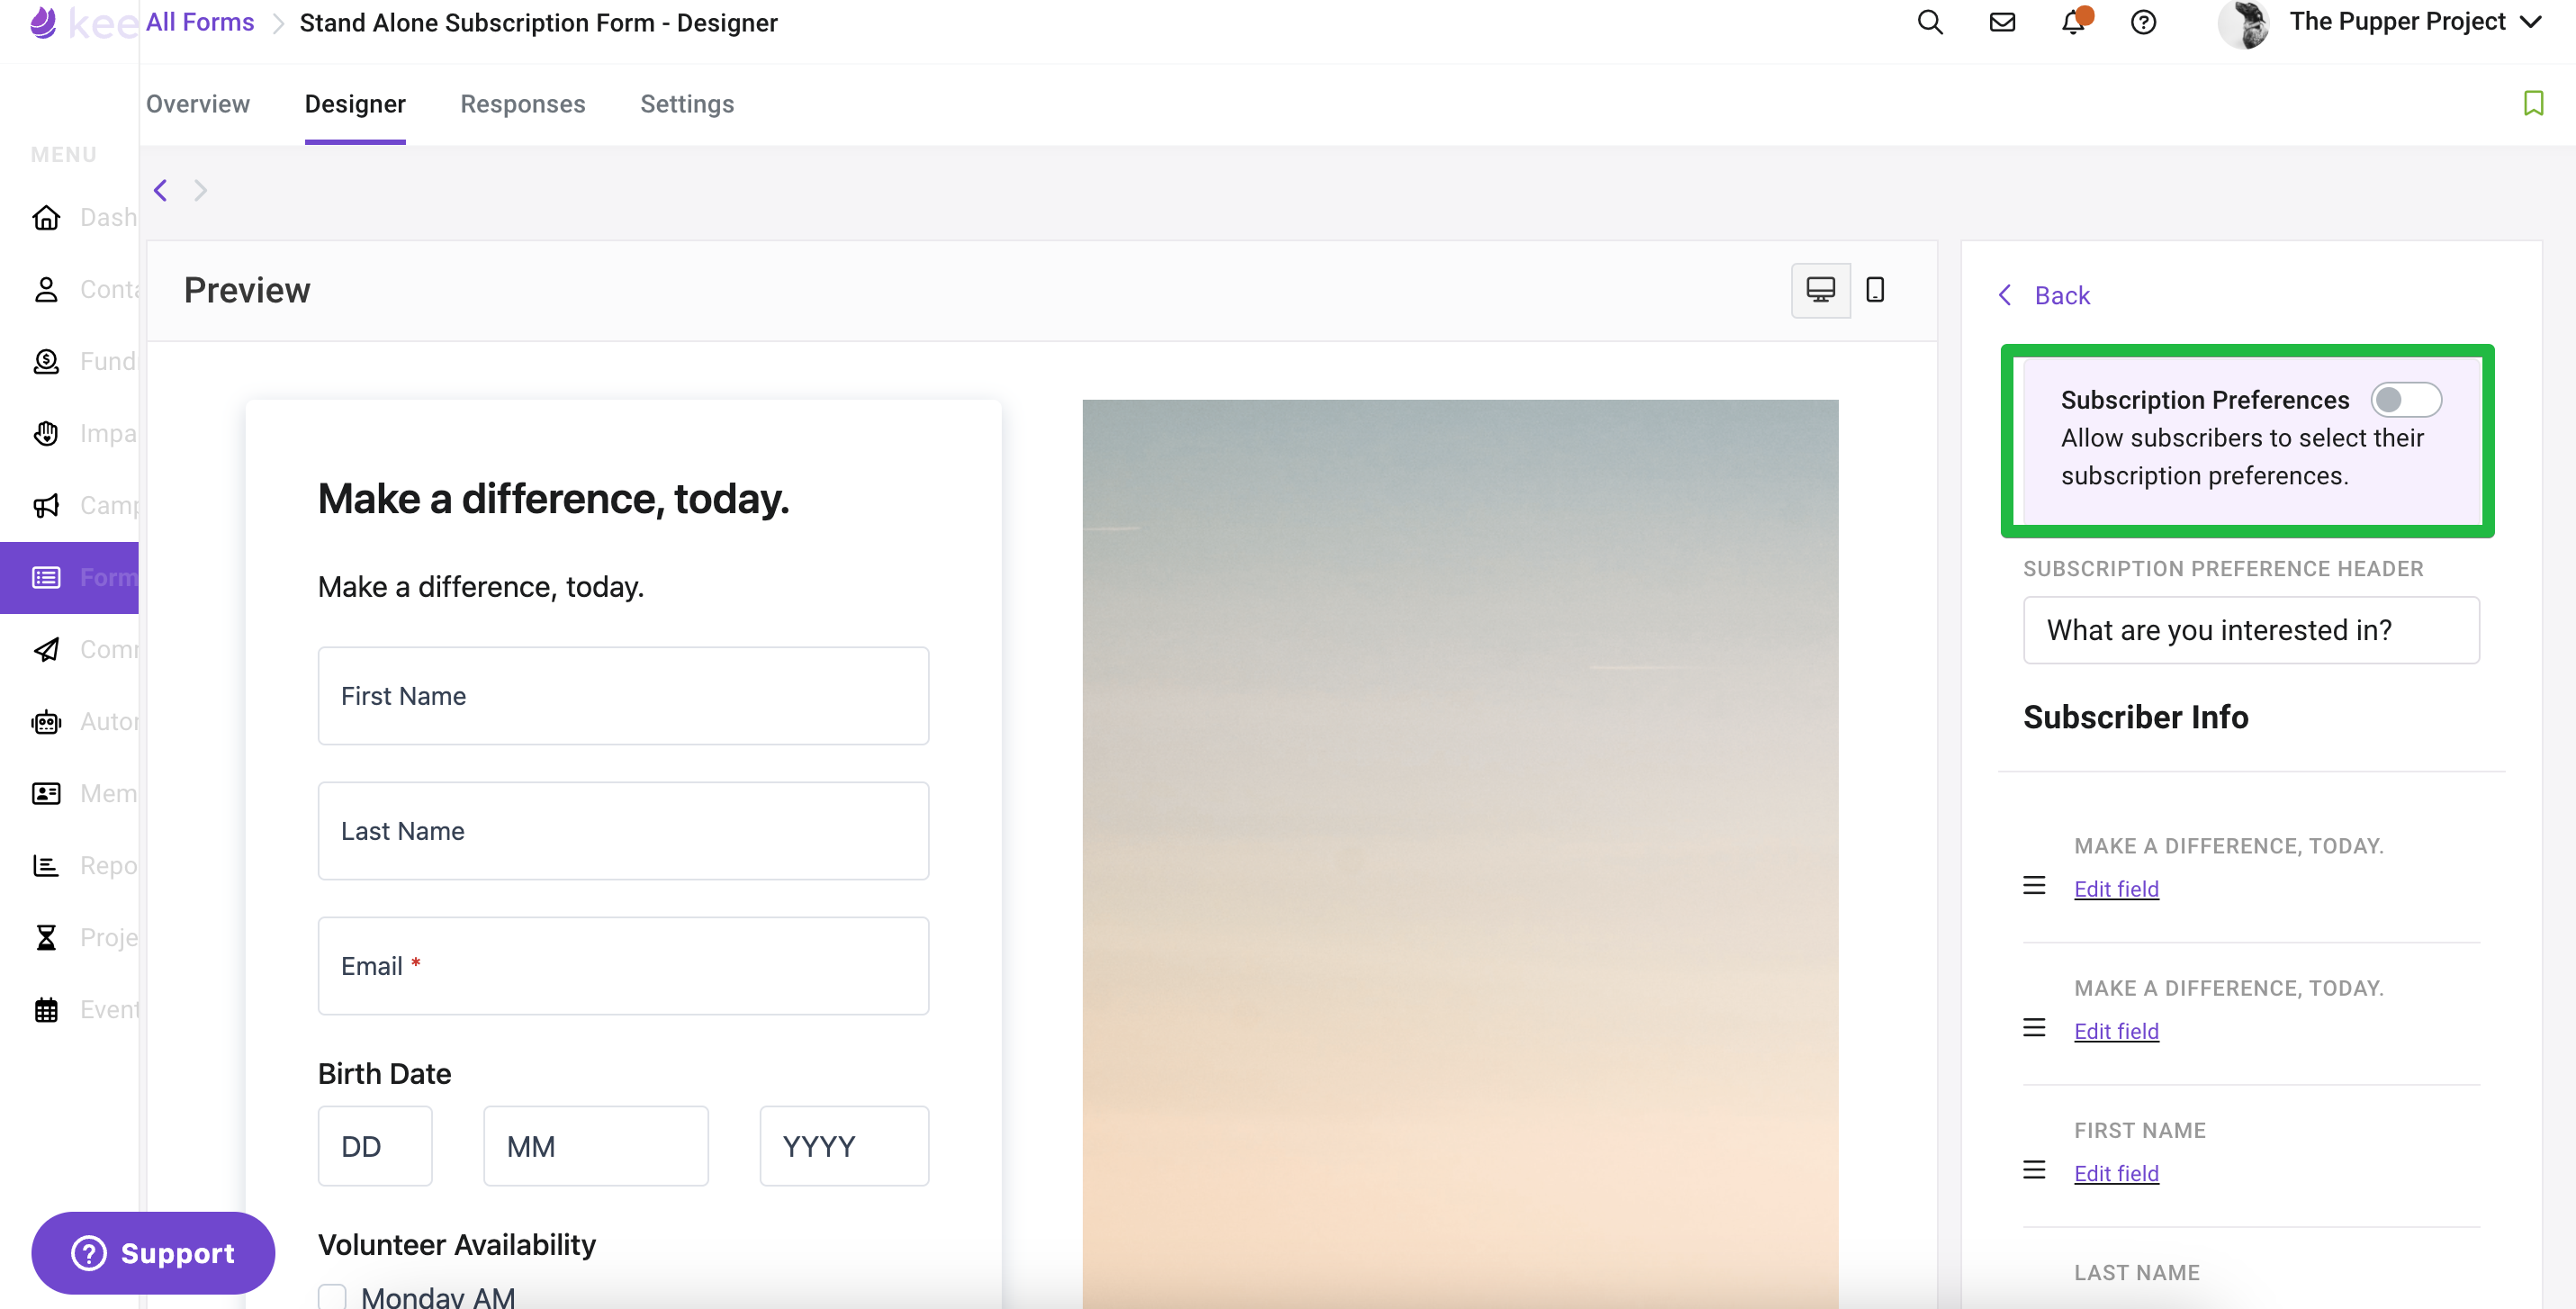Screen dimensions: 2576x1309
Task: Click the 'Birth Date' label
Action: coord(385,1073)
